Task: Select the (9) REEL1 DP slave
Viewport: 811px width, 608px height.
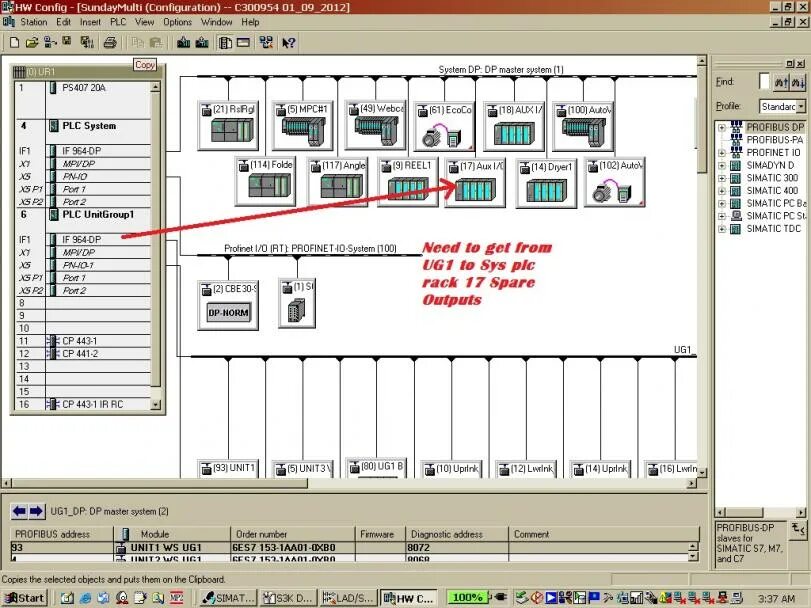Action: (x=408, y=181)
